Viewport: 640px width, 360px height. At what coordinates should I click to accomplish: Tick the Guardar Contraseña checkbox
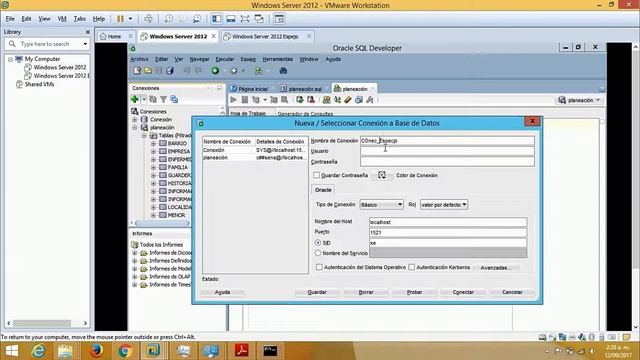[316, 175]
